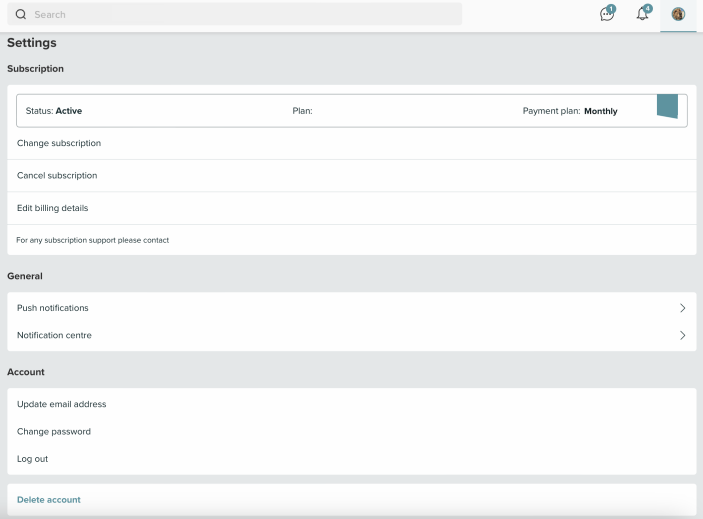Image resolution: width=703 pixels, height=519 pixels.
Task: Click Log out
Action: point(32,459)
